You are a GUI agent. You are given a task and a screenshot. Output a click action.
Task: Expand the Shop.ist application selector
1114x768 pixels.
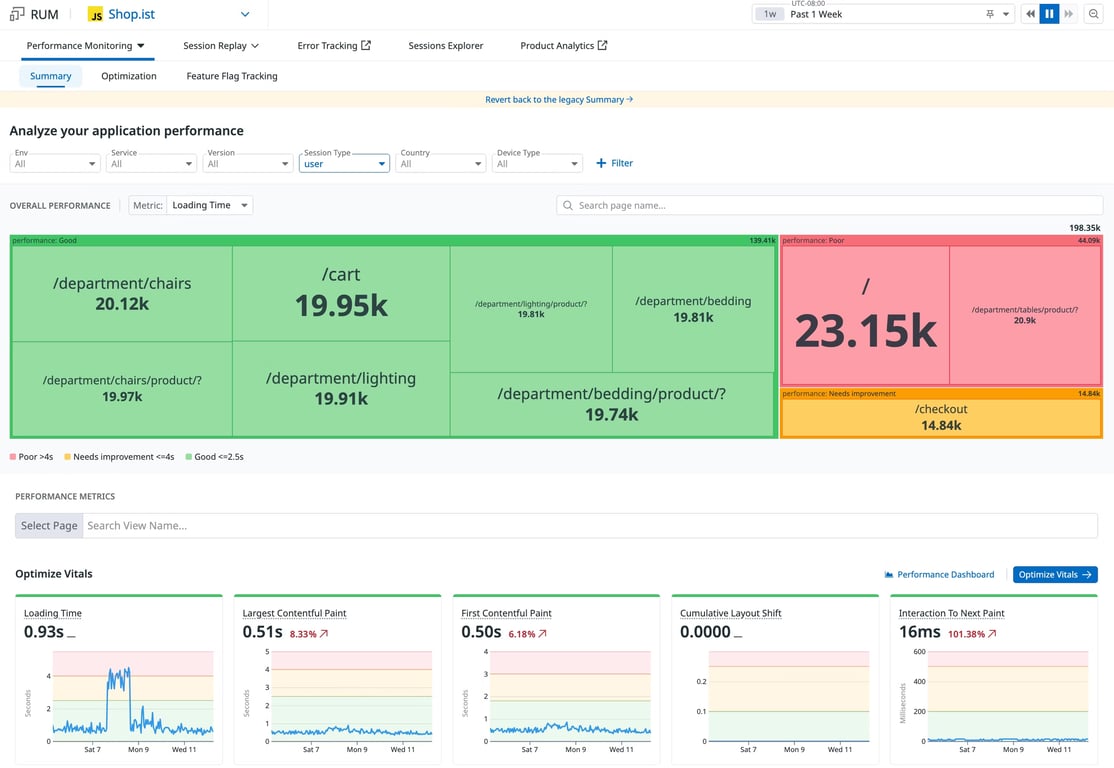coord(245,15)
